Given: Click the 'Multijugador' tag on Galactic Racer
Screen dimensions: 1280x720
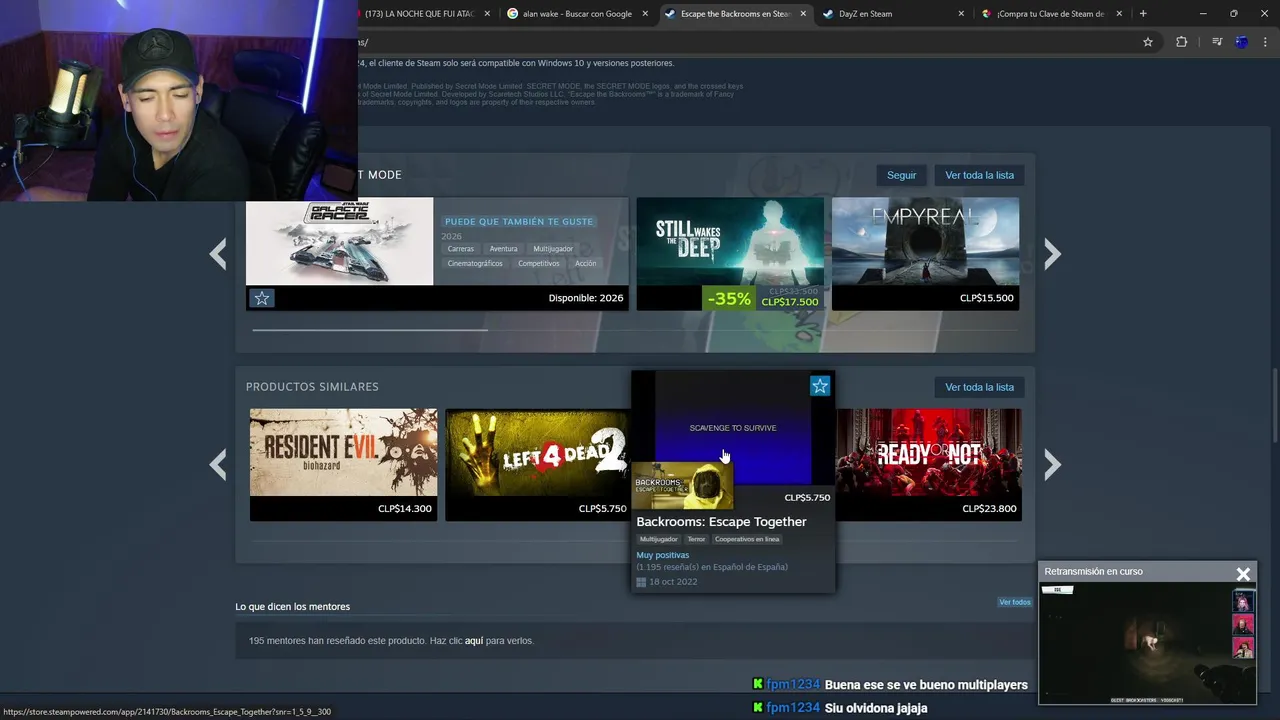Looking at the screenshot, I should pyautogui.click(x=553, y=249).
